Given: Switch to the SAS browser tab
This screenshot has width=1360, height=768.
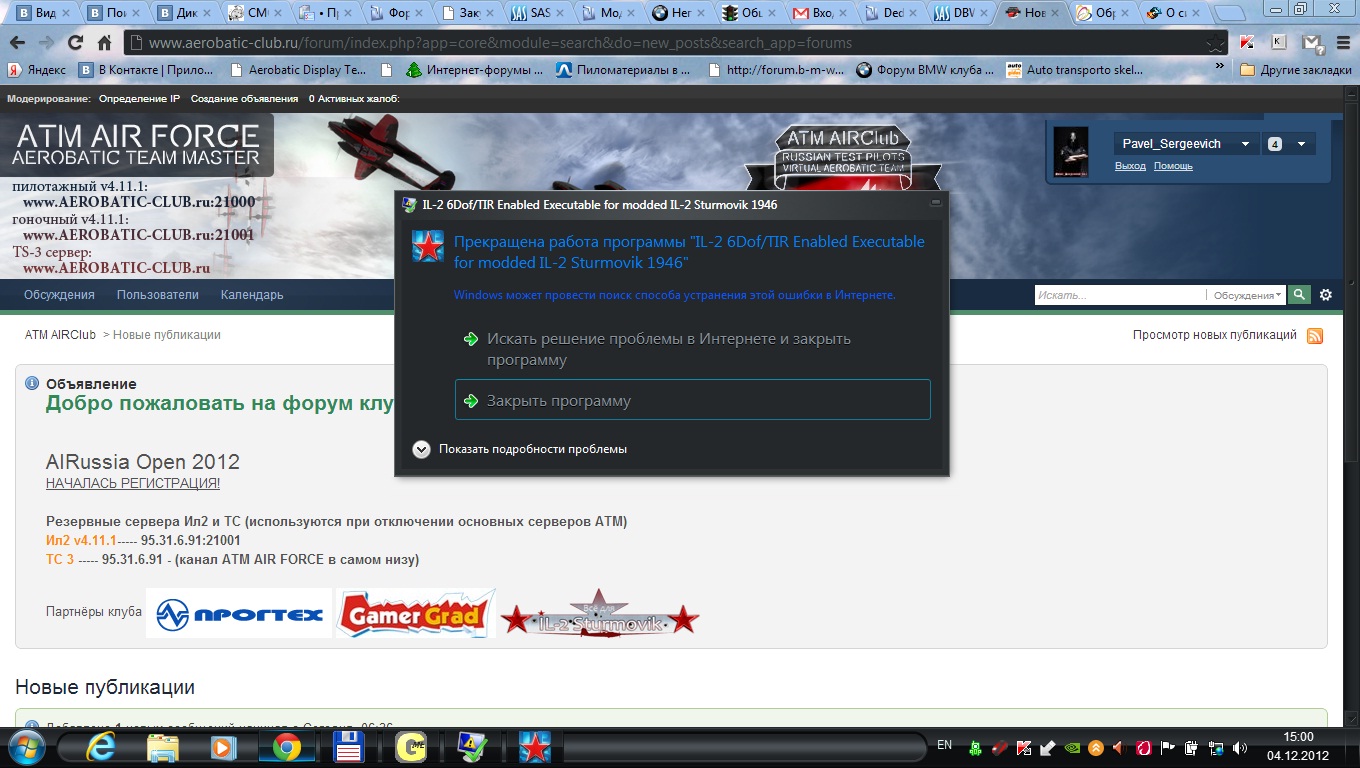Looking at the screenshot, I should [x=540, y=14].
